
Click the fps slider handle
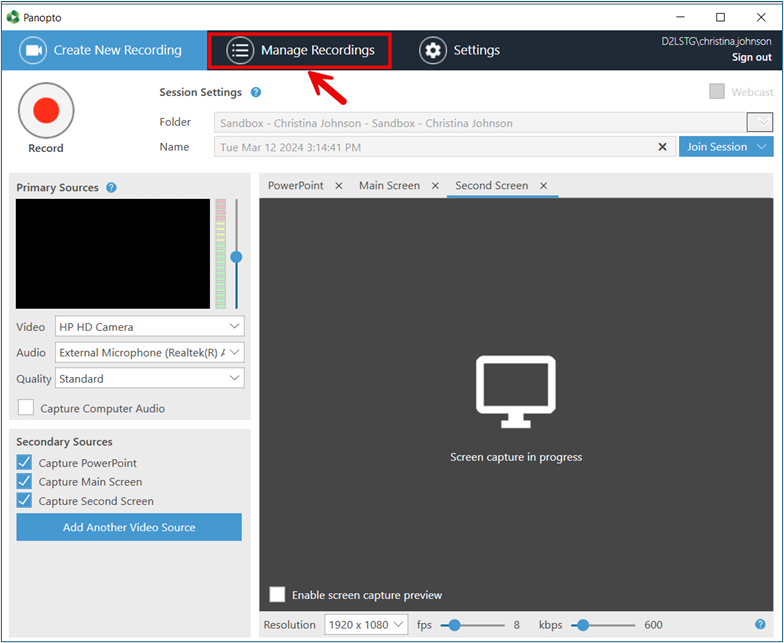click(x=455, y=625)
